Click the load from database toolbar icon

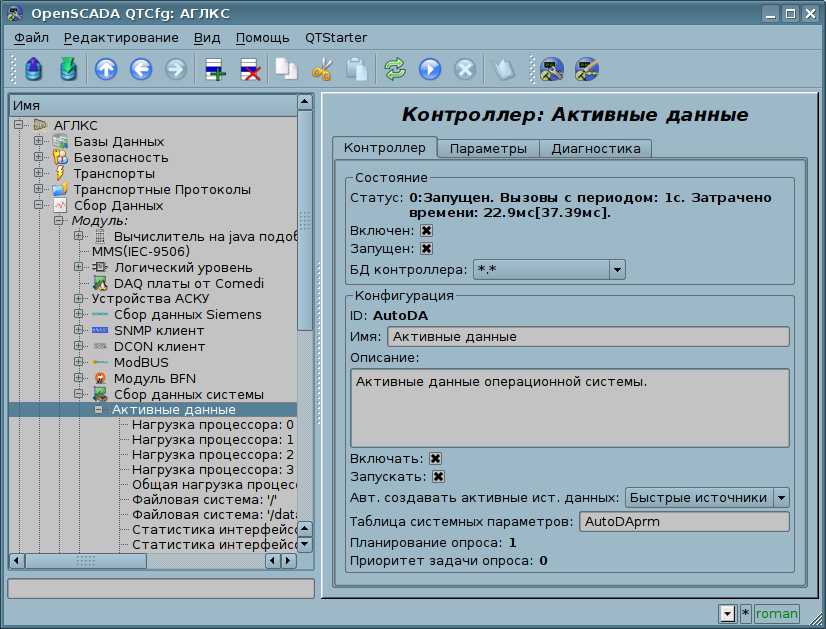[x=34, y=69]
